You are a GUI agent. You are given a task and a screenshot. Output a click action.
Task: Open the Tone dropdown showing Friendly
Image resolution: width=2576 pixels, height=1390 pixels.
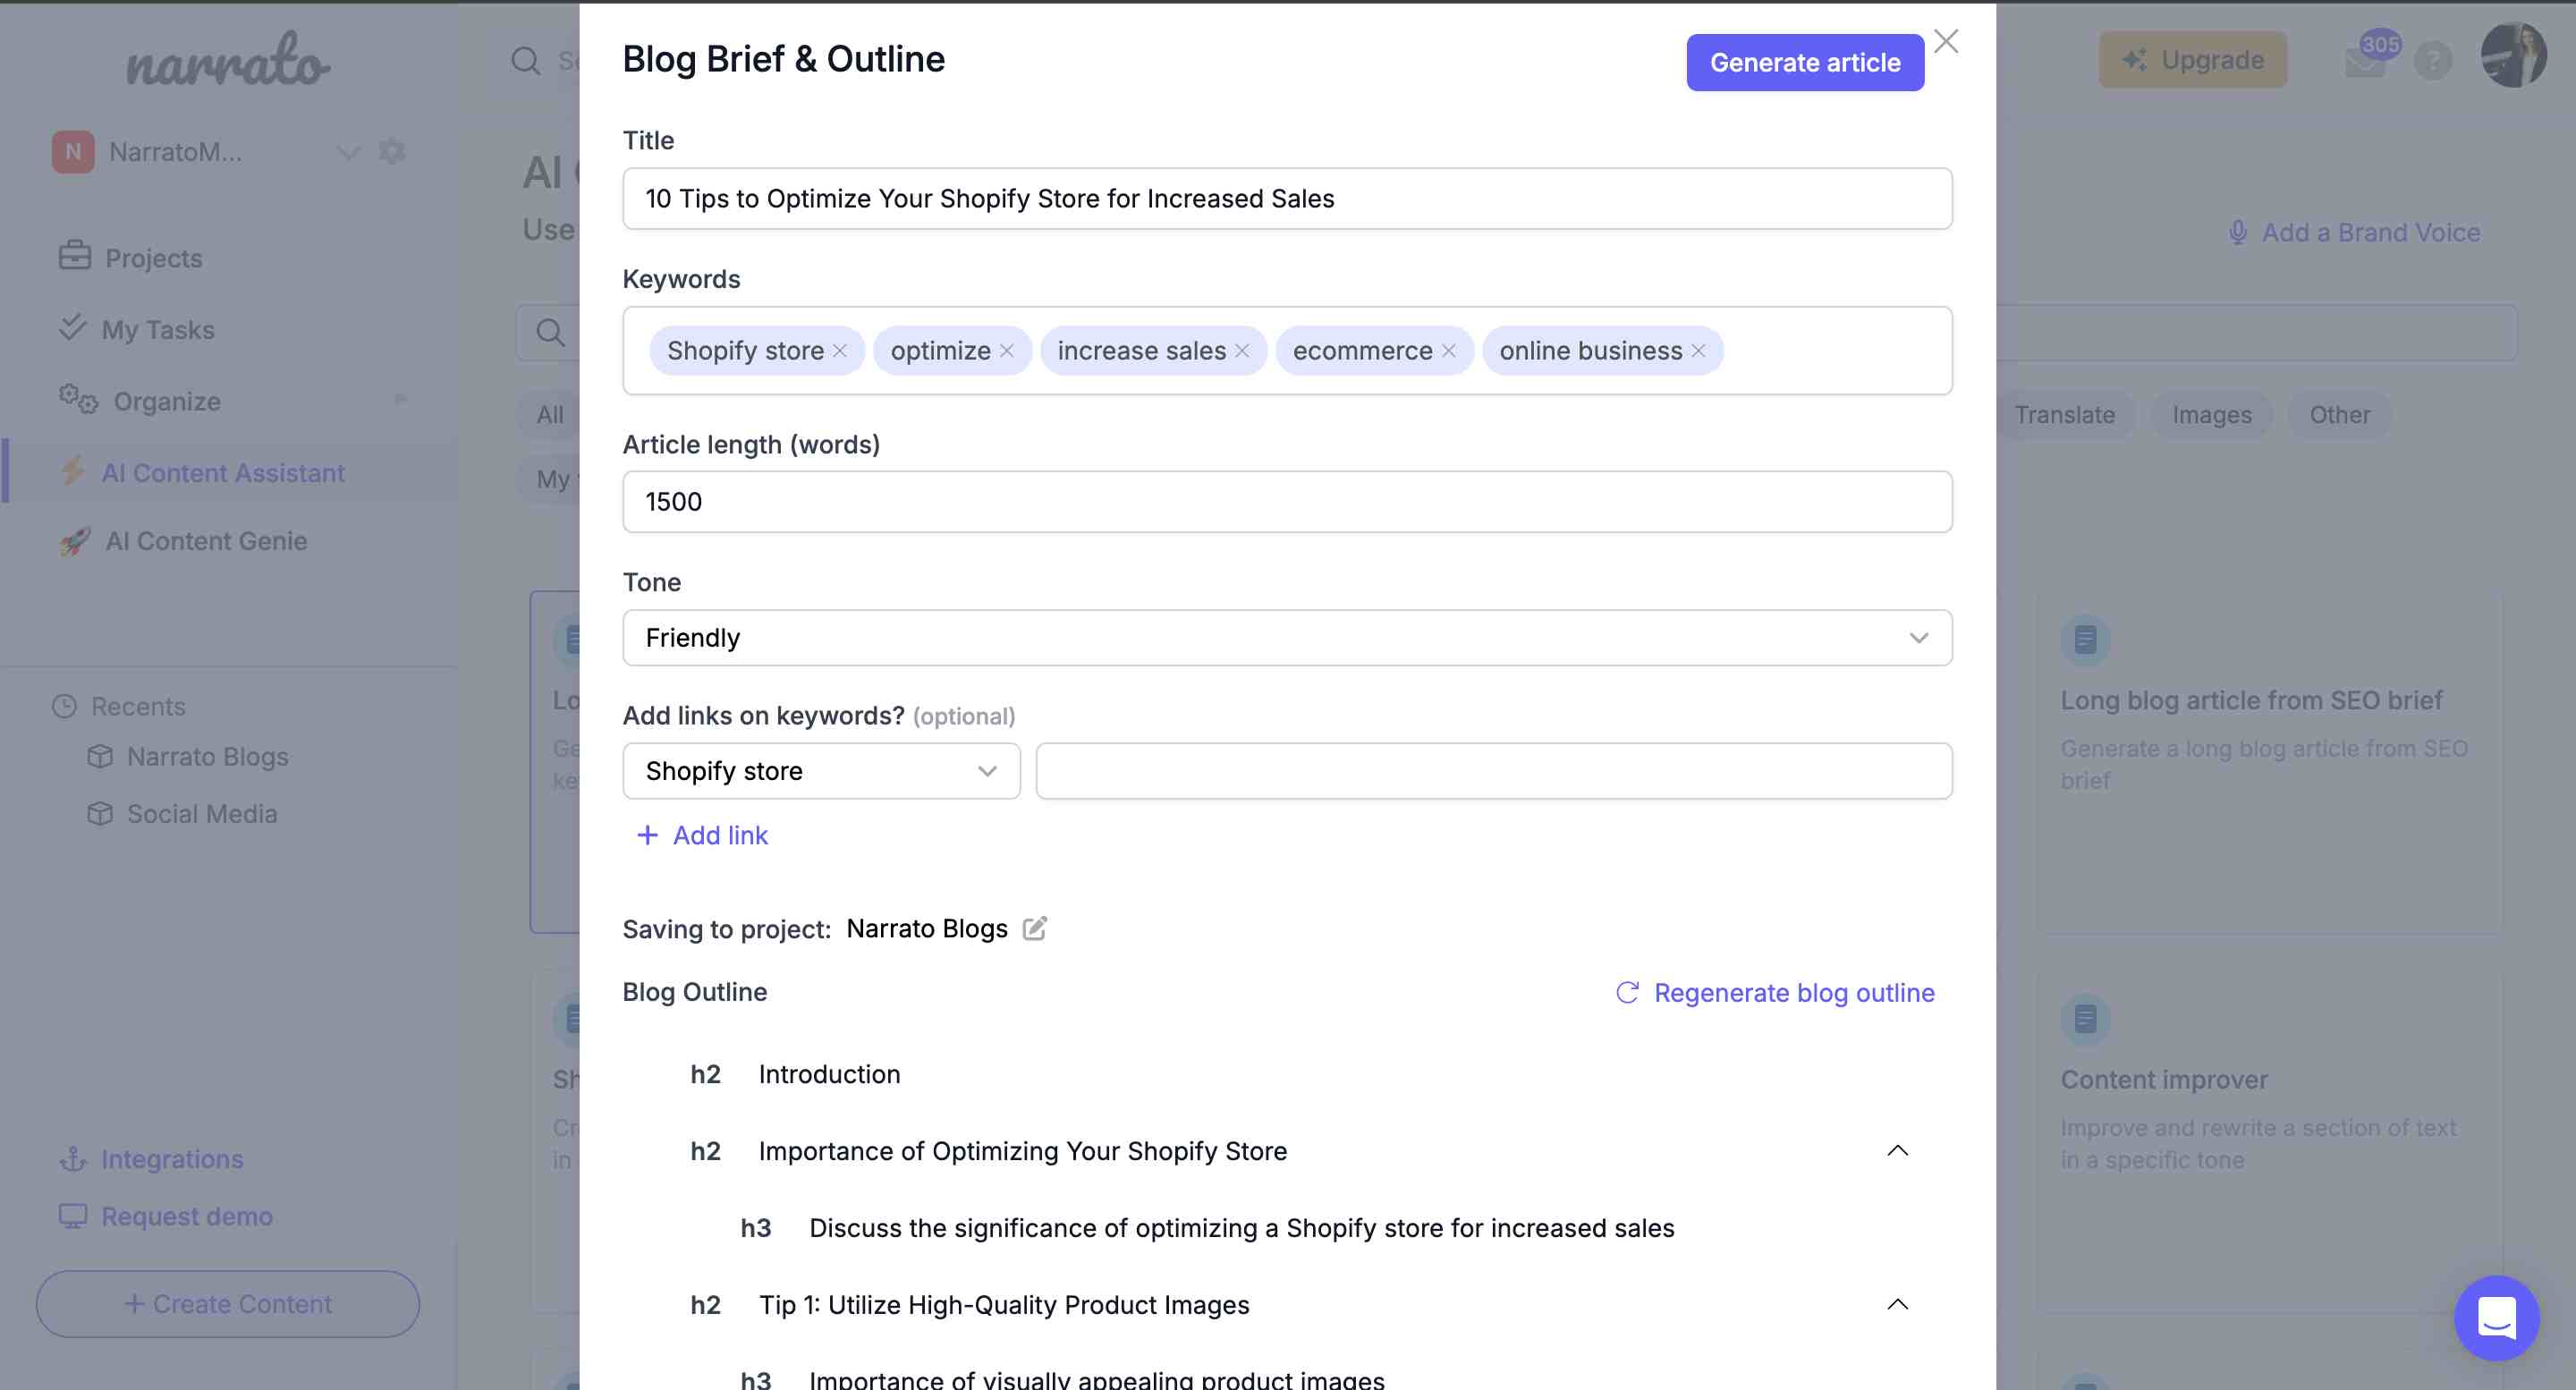click(1286, 638)
